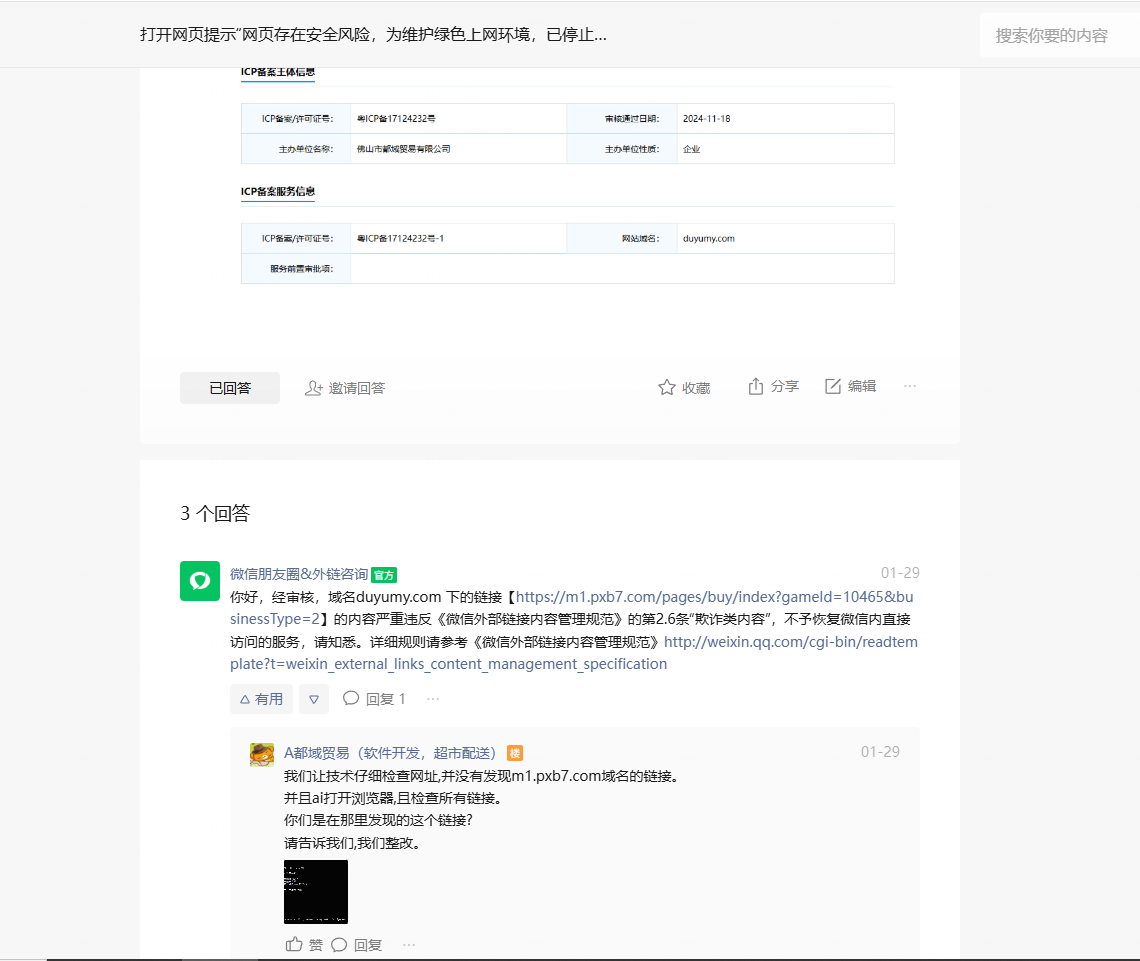Click the date 2024-11-18 cell
This screenshot has width=1140, height=961.
click(785, 118)
